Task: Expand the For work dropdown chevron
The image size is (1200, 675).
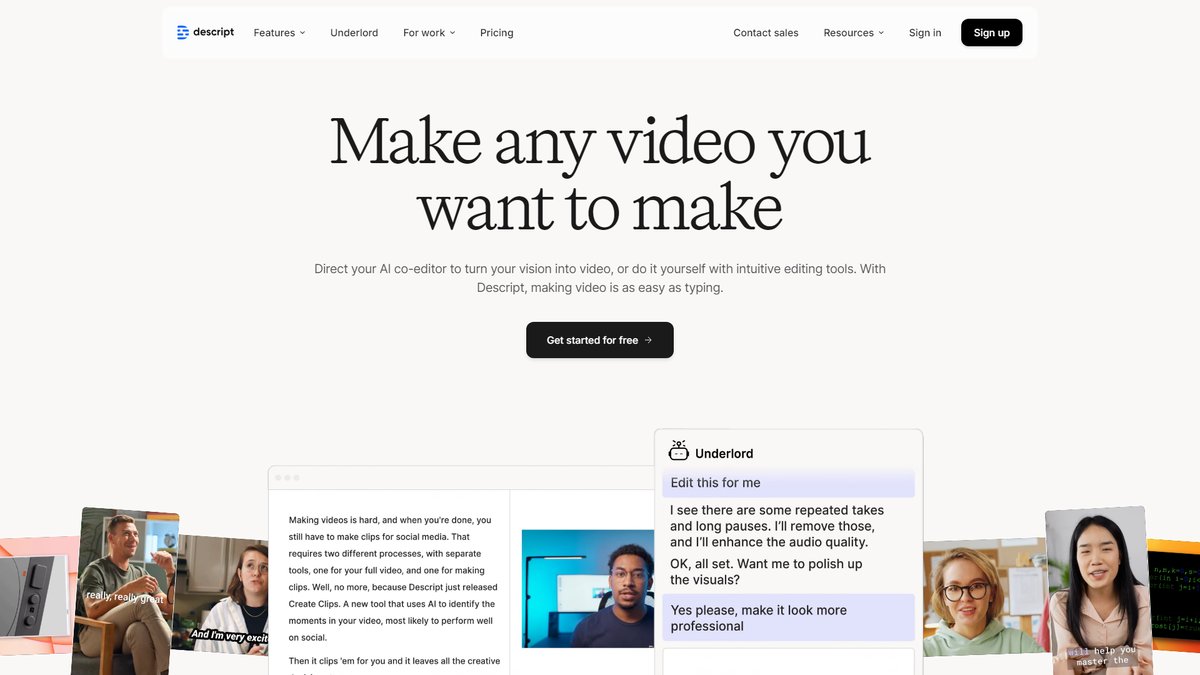Action: click(x=453, y=33)
